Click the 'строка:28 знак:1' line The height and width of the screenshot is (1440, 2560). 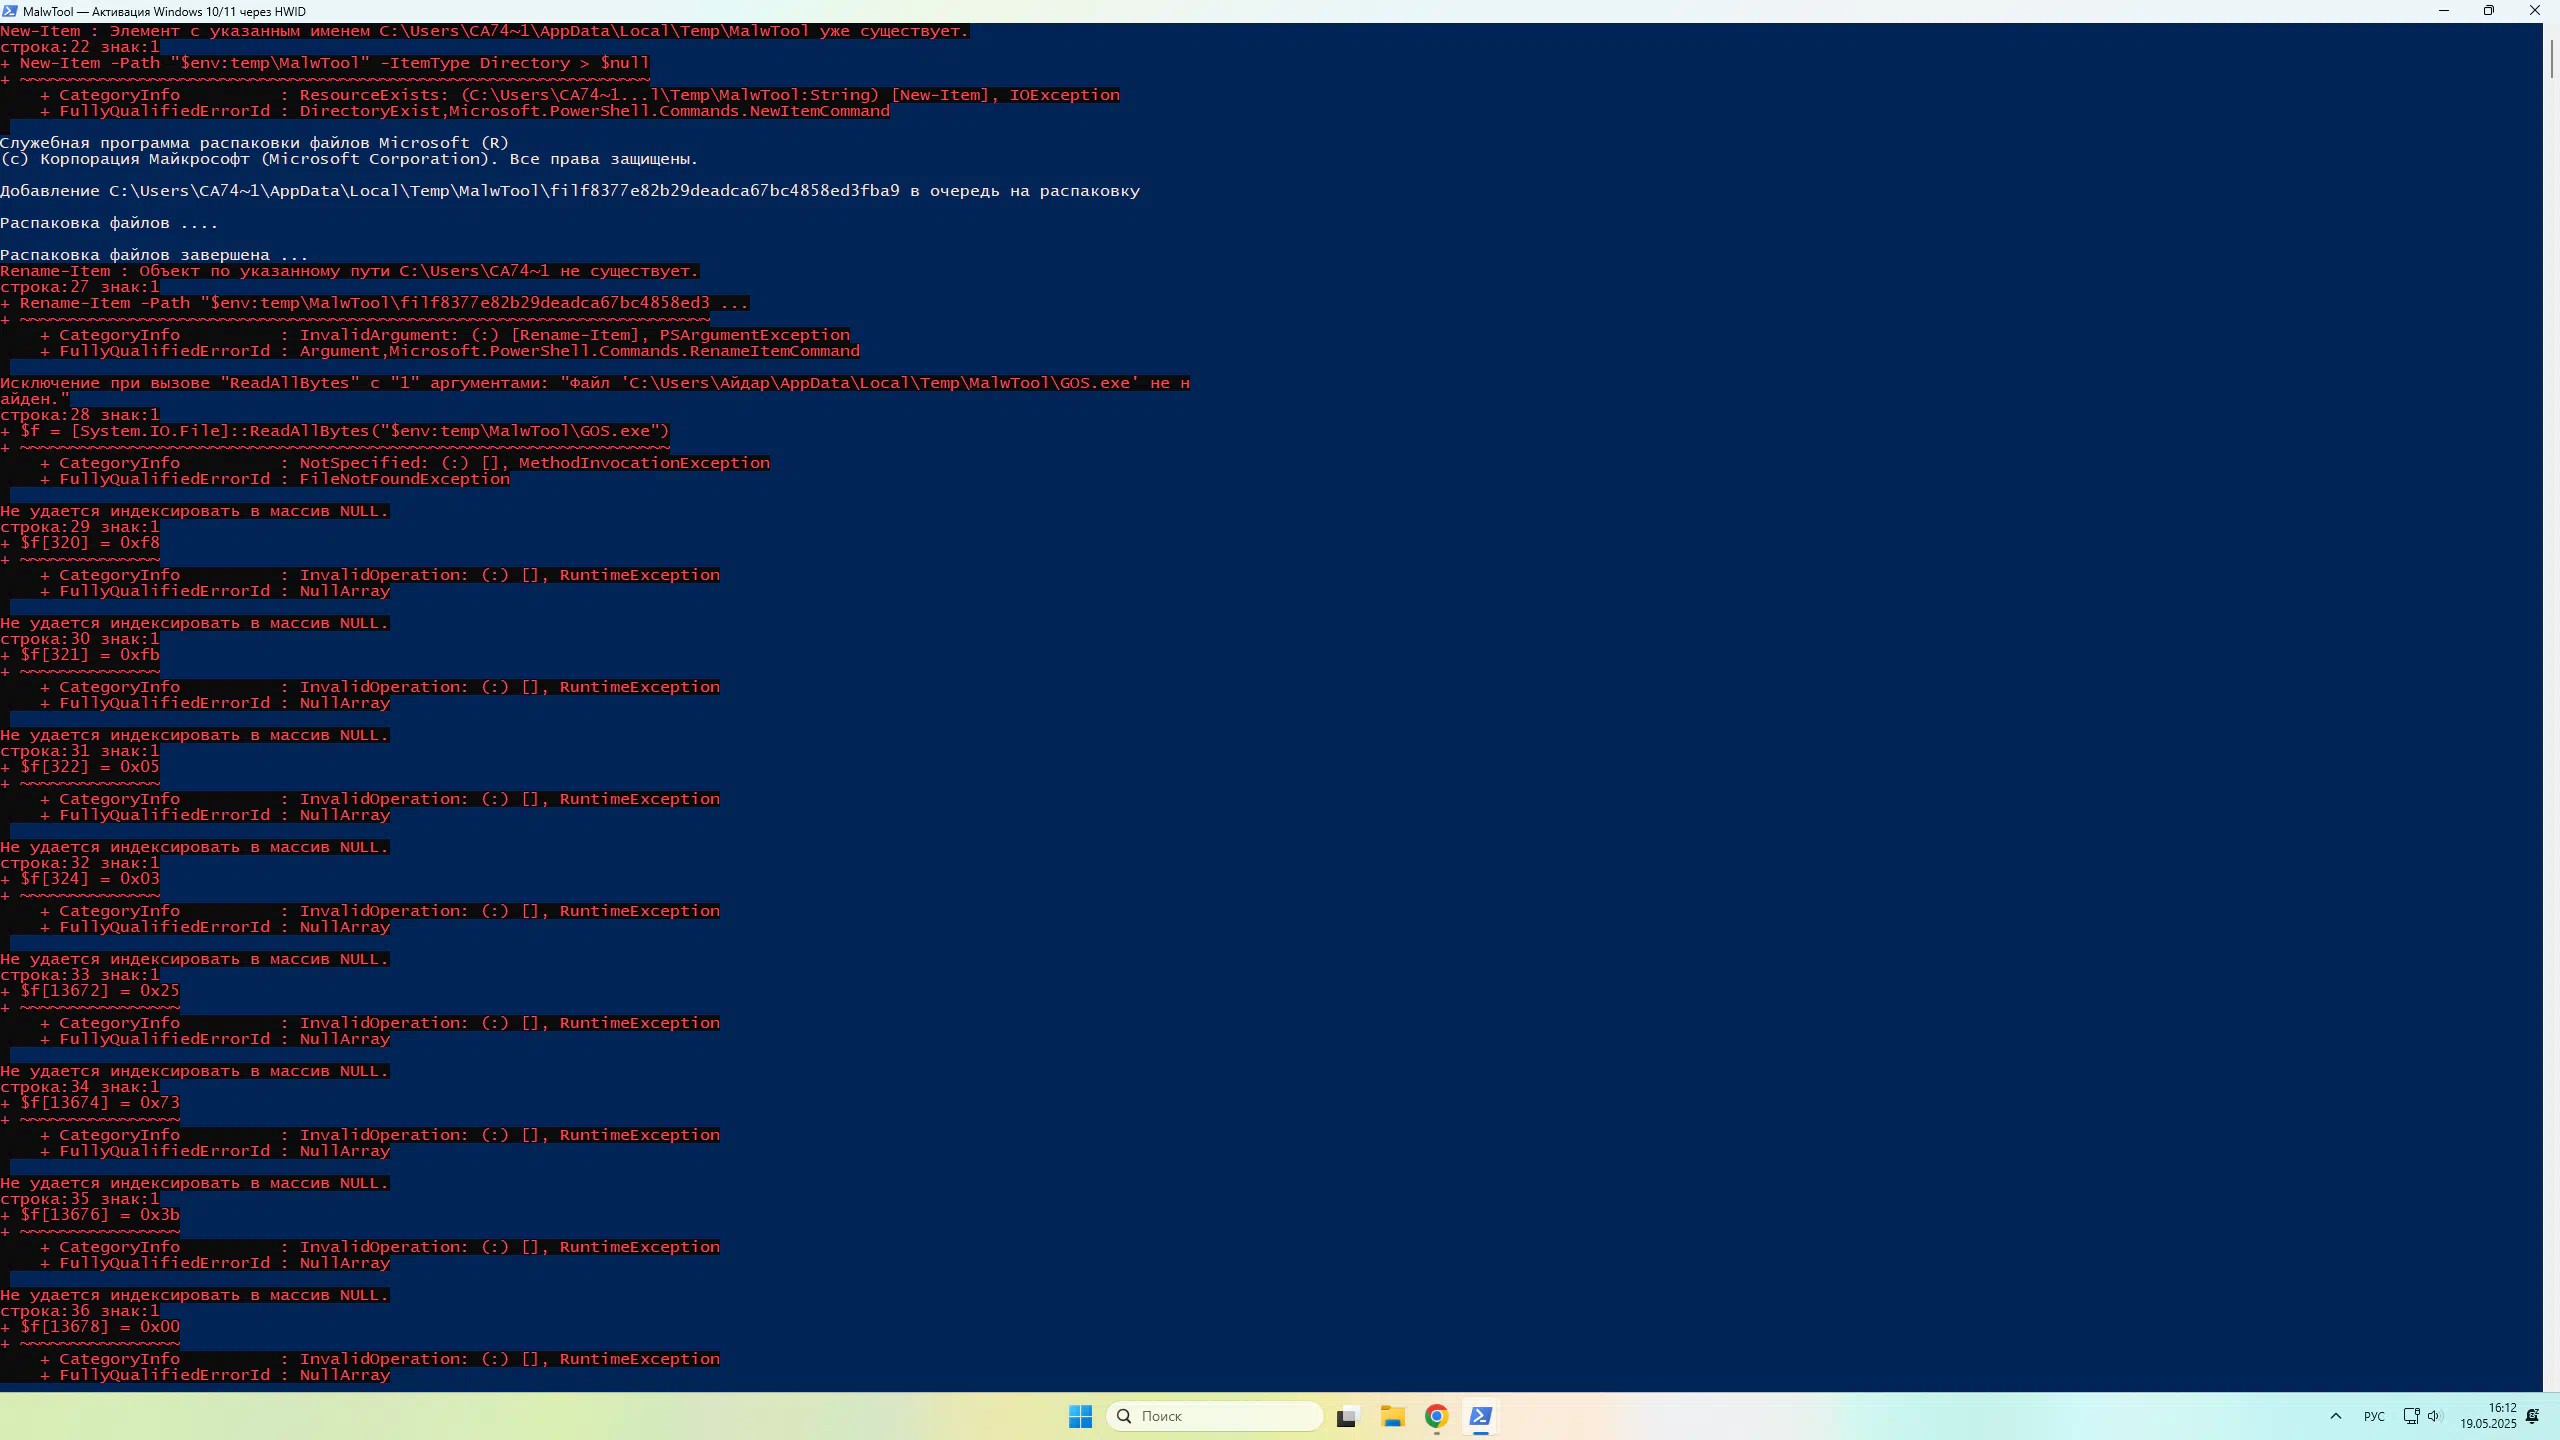80,415
